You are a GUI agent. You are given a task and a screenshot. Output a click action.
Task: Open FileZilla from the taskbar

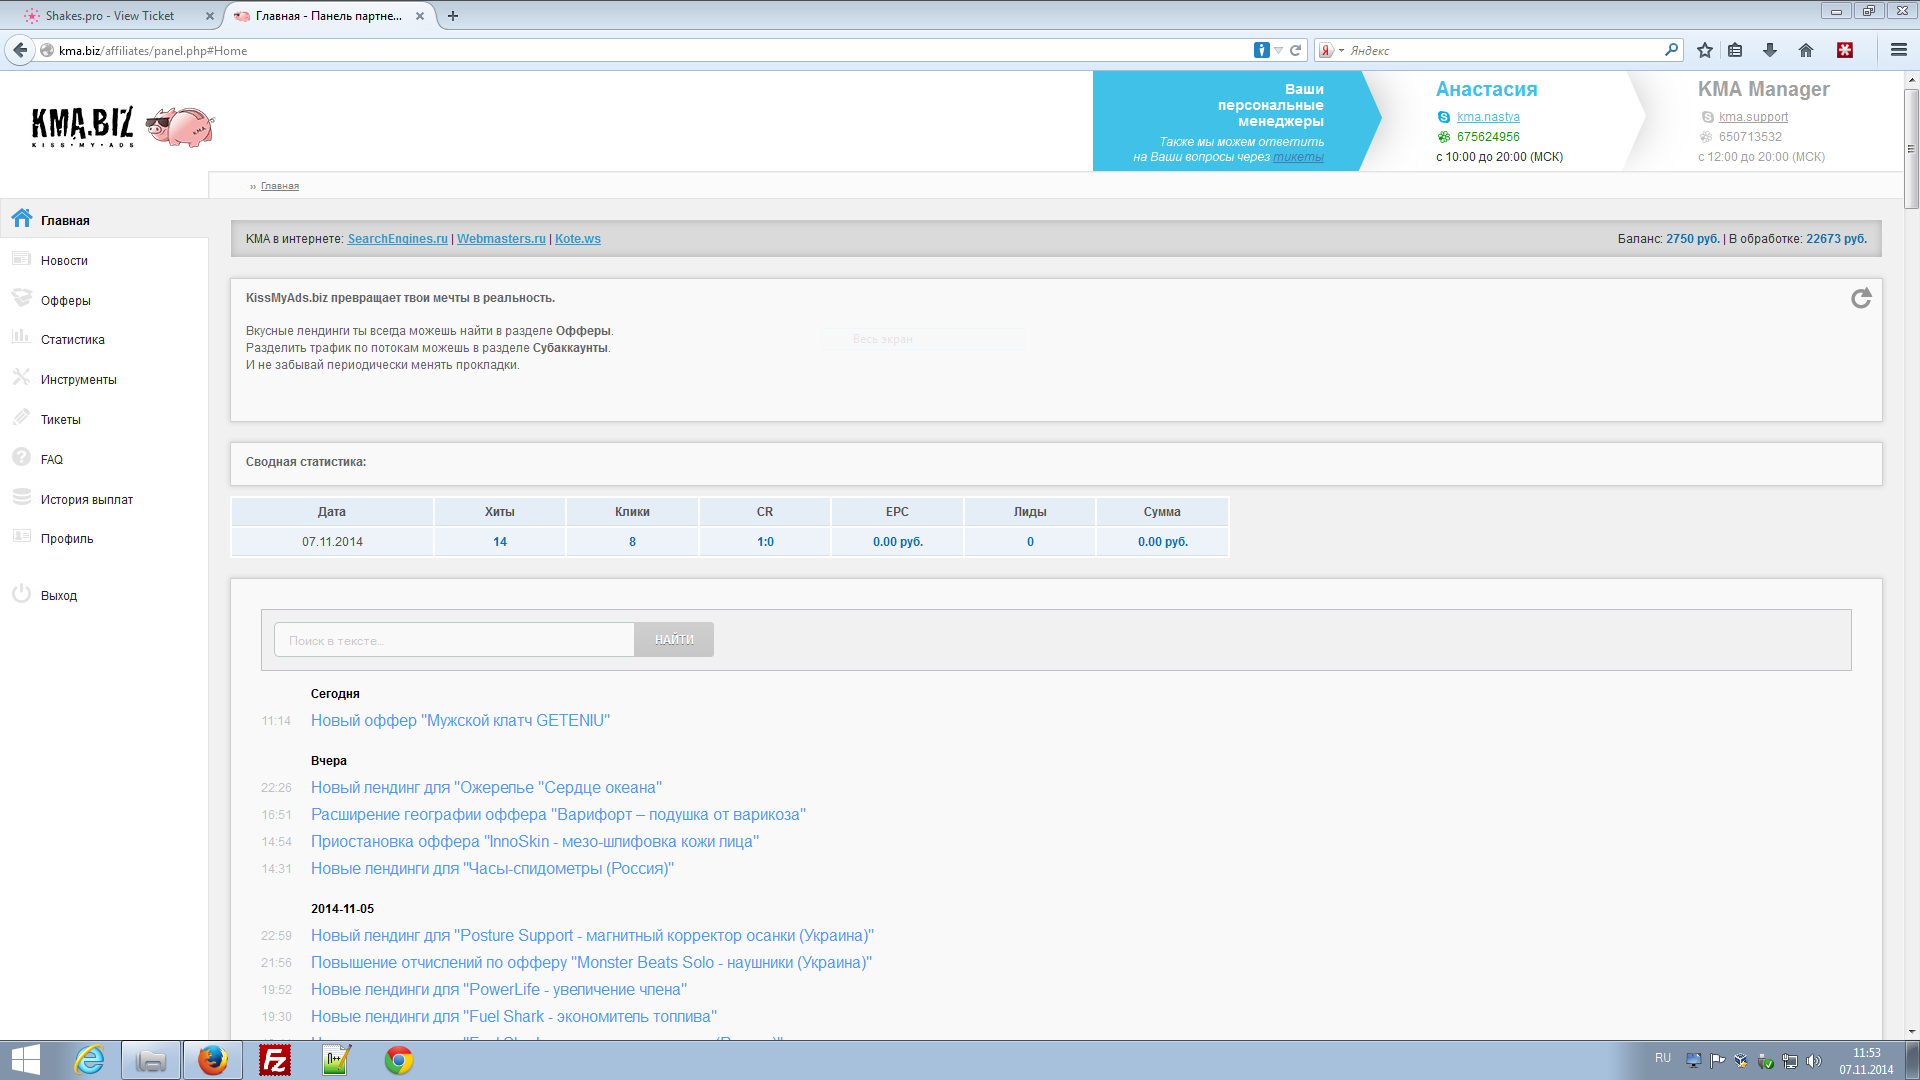click(274, 1060)
